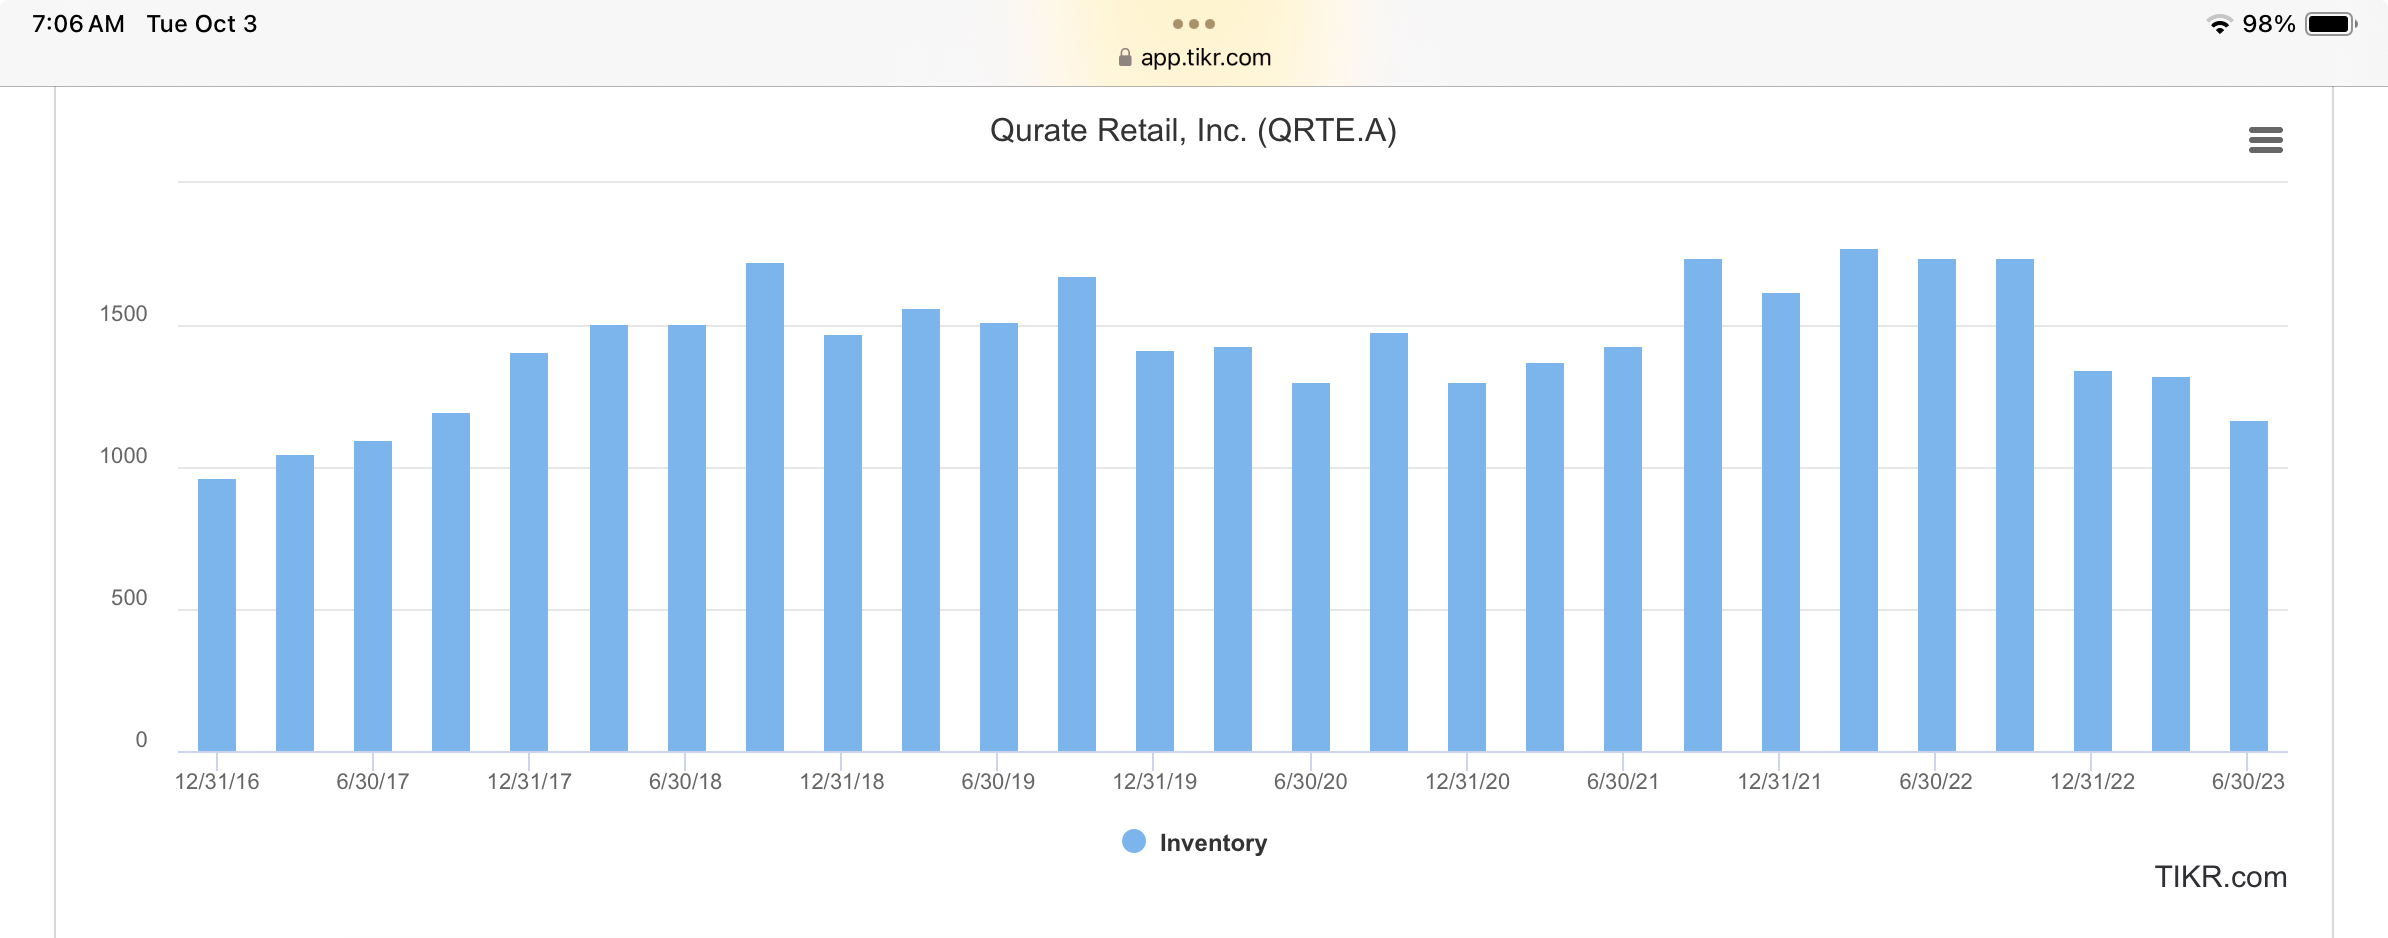Select the 12/31/21 inventory bar
Screen dimensions: 2388x938
click(x=1781, y=522)
